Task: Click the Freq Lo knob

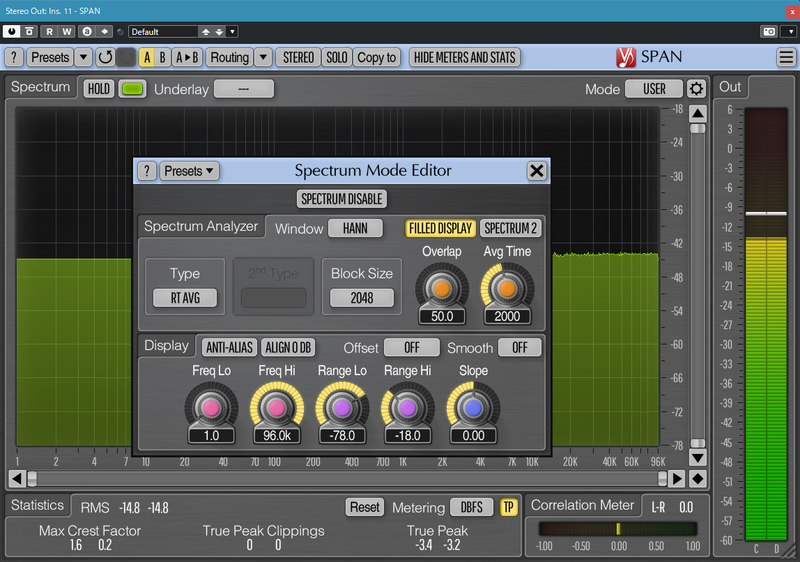Action: [x=211, y=408]
